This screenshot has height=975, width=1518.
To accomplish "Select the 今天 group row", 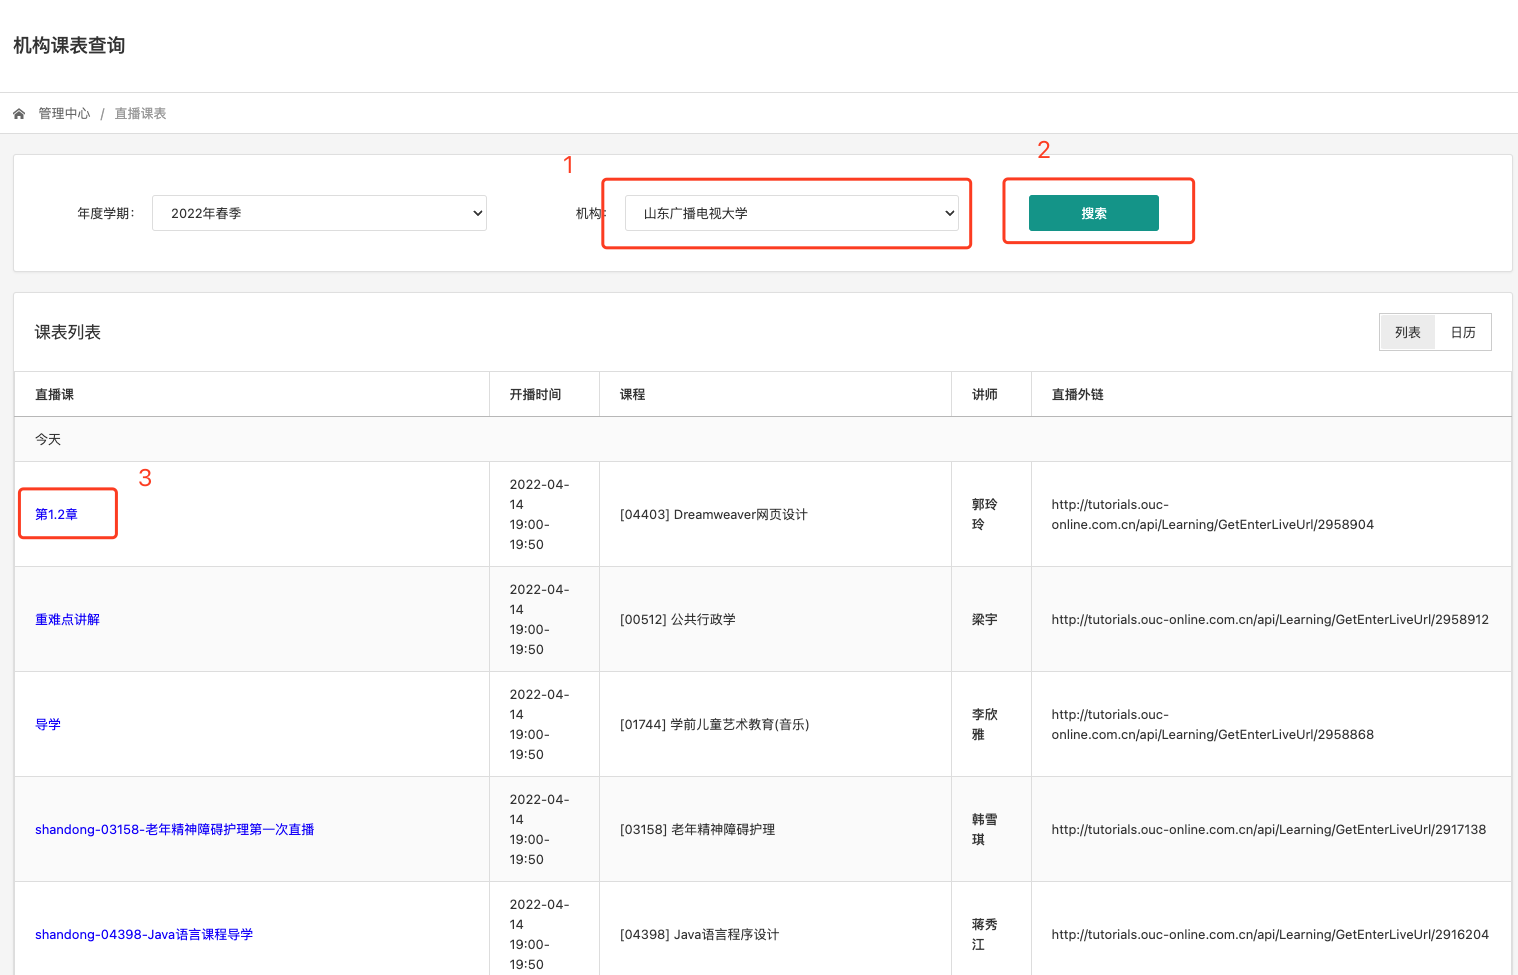I will 762,439.
